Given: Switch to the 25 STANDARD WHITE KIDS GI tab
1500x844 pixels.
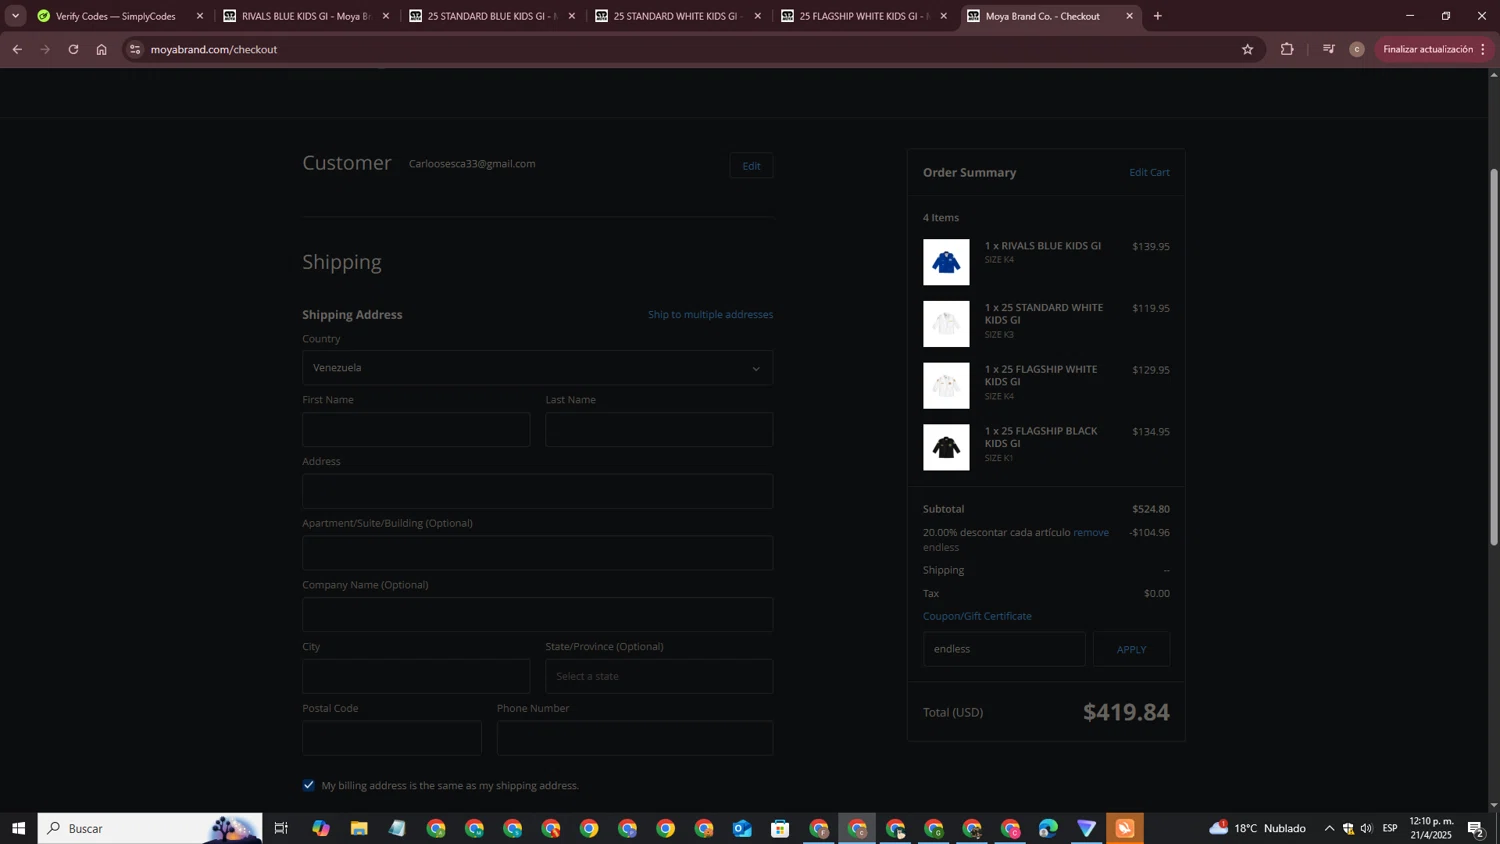Looking at the screenshot, I should (x=676, y=16).
